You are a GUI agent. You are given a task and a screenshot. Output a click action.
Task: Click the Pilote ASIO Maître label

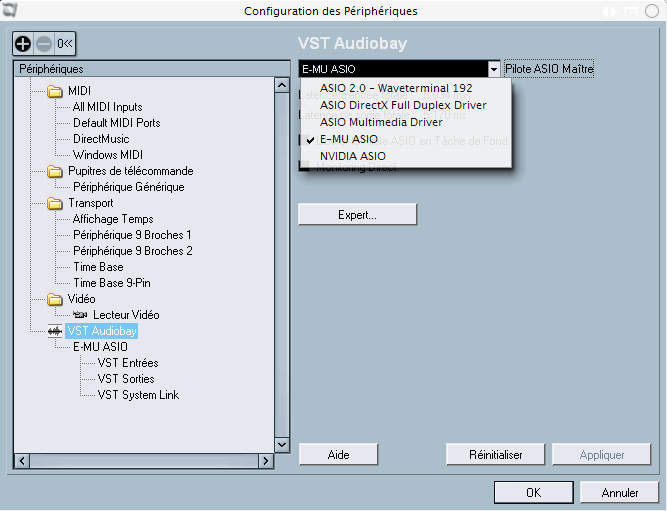[549, 69]
